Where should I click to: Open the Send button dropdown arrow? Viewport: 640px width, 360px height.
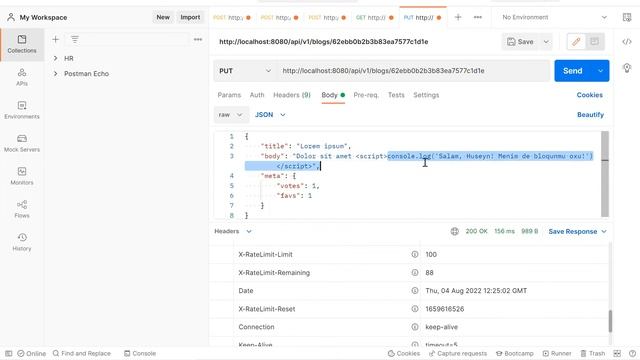pos(600,71)
